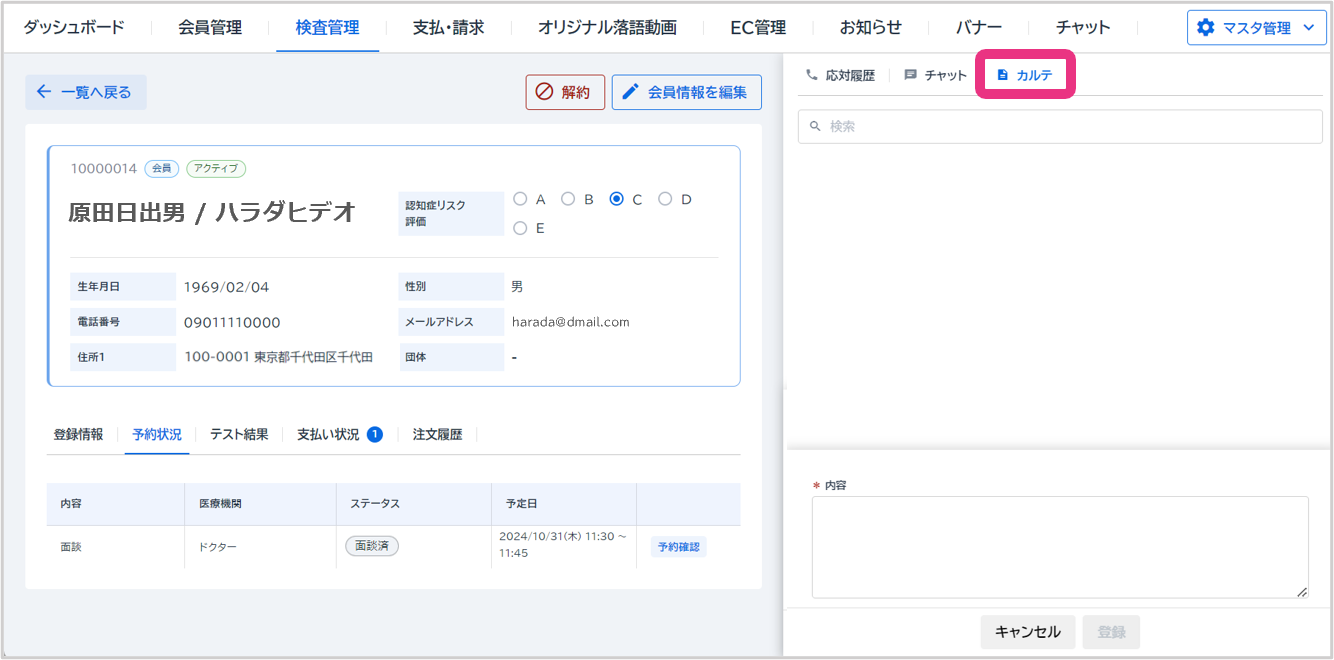
Task: Open the 会員管理 menu item
Action: pyautogui.click(x=210, y=27)
